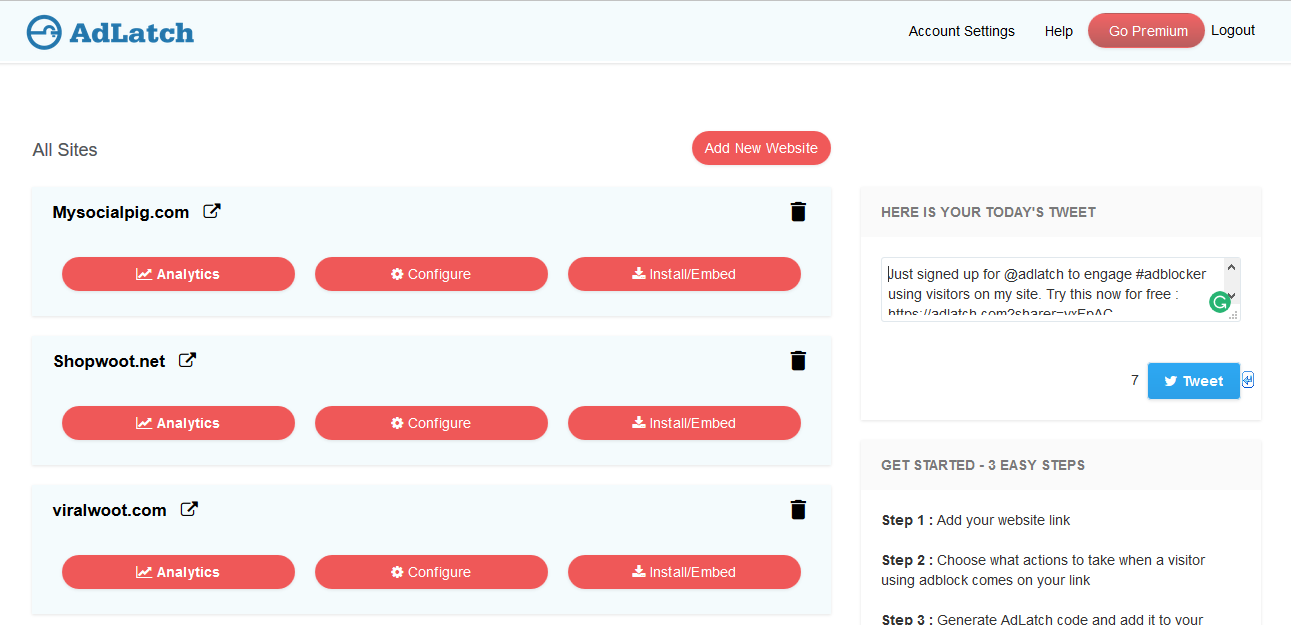Open external link icon for Shopwoot.net

[187, 360]
